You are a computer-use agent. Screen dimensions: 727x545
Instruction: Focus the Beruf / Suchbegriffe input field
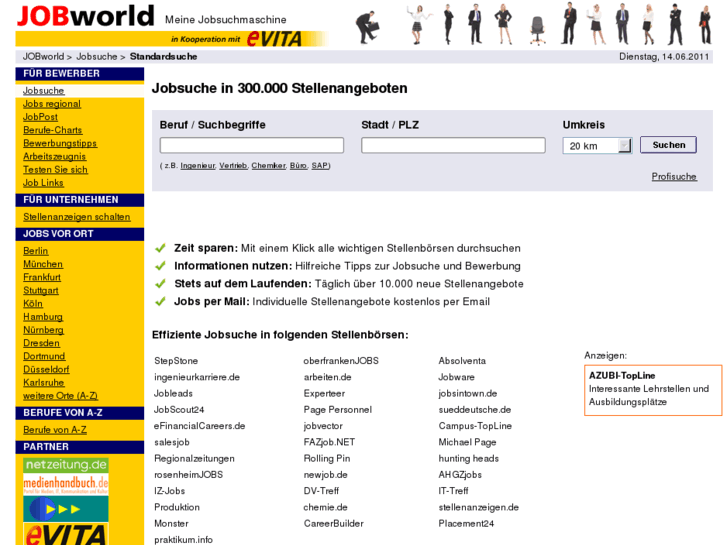pyautogui.click(x=252, y=145)
